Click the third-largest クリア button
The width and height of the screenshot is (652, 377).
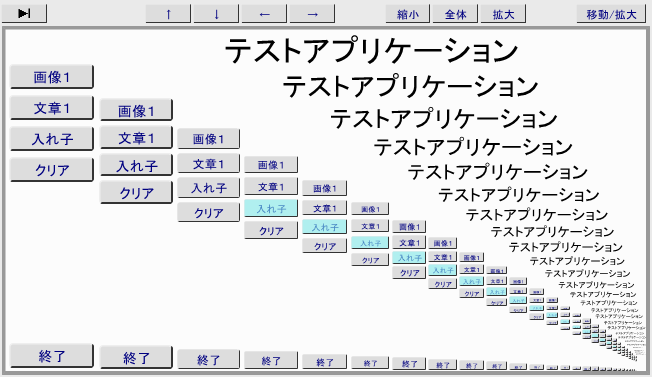[208, 212]
